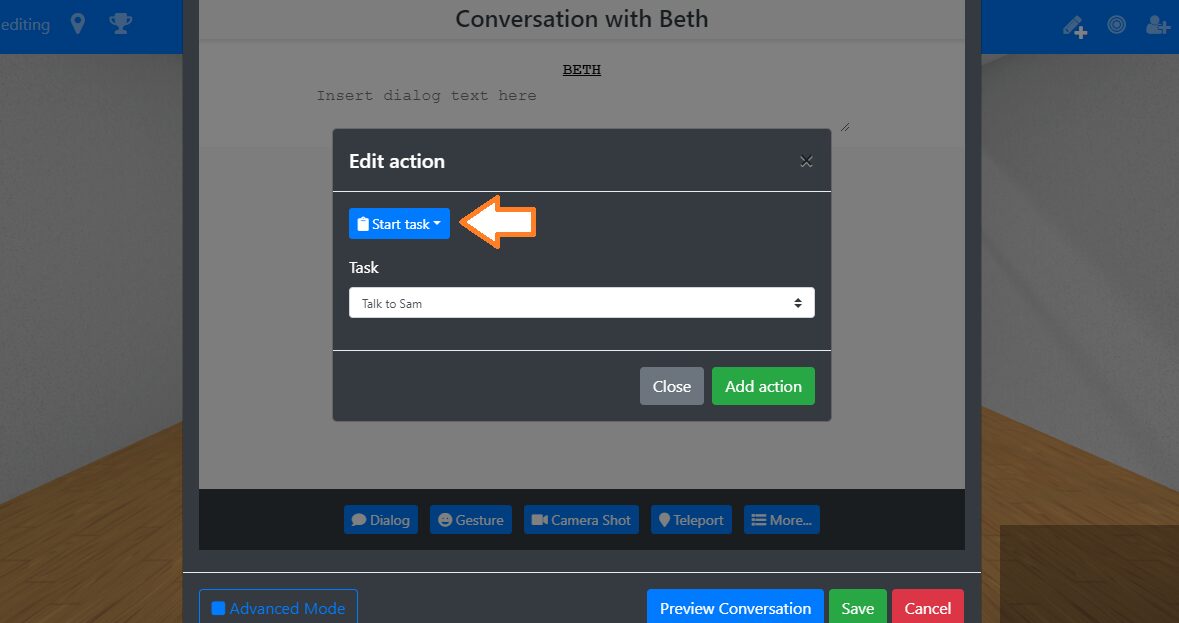Close the Edit action dialog with X
The width and height of the screenshot is (1179, 623).
point(806,161)
